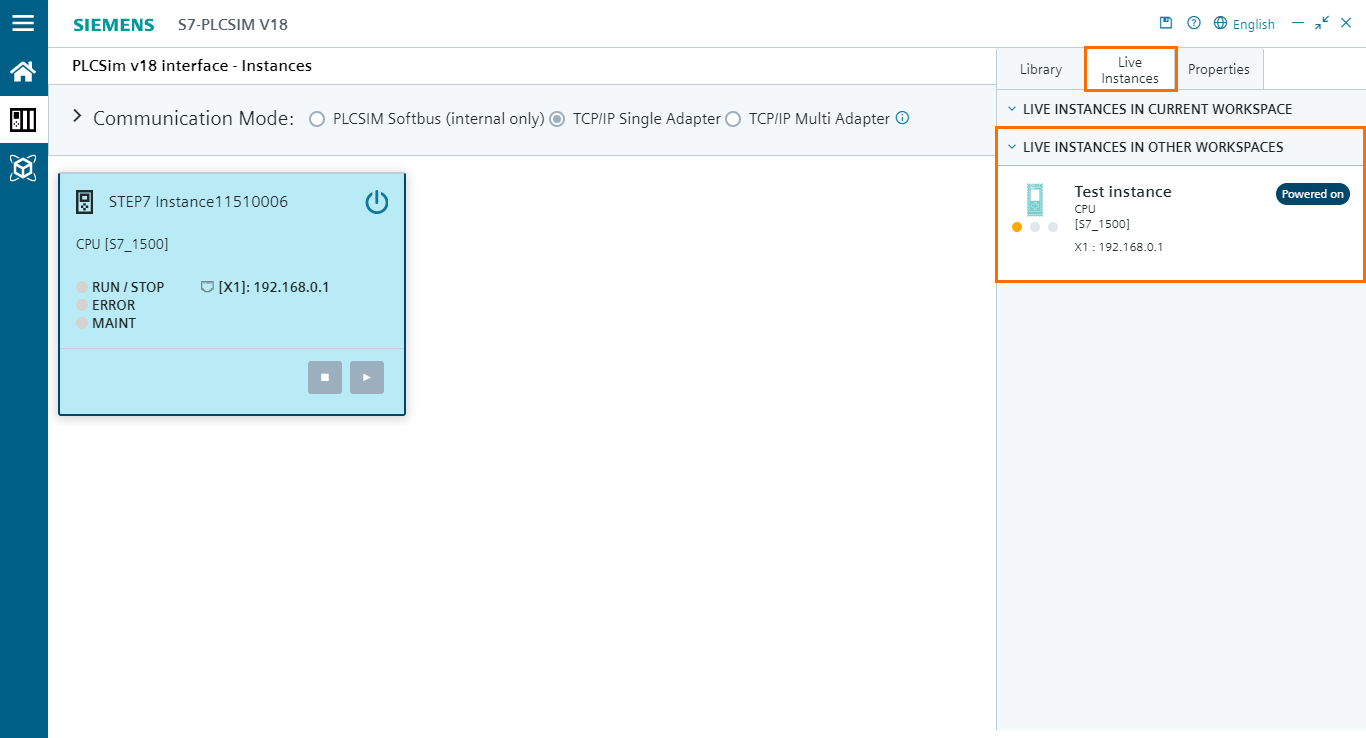Stop the instance with the square button
The image size is (1366, 738).
(x=324, y=377)
